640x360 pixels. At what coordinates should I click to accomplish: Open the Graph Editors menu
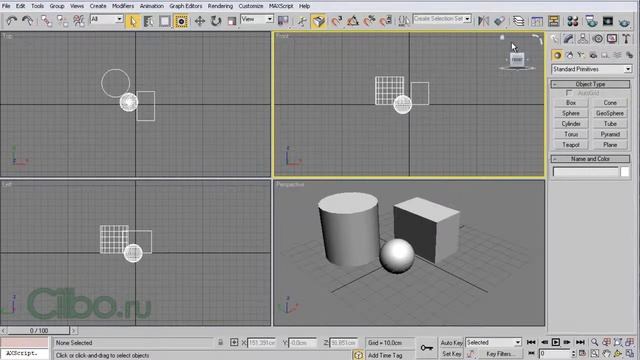click(186, 6)
